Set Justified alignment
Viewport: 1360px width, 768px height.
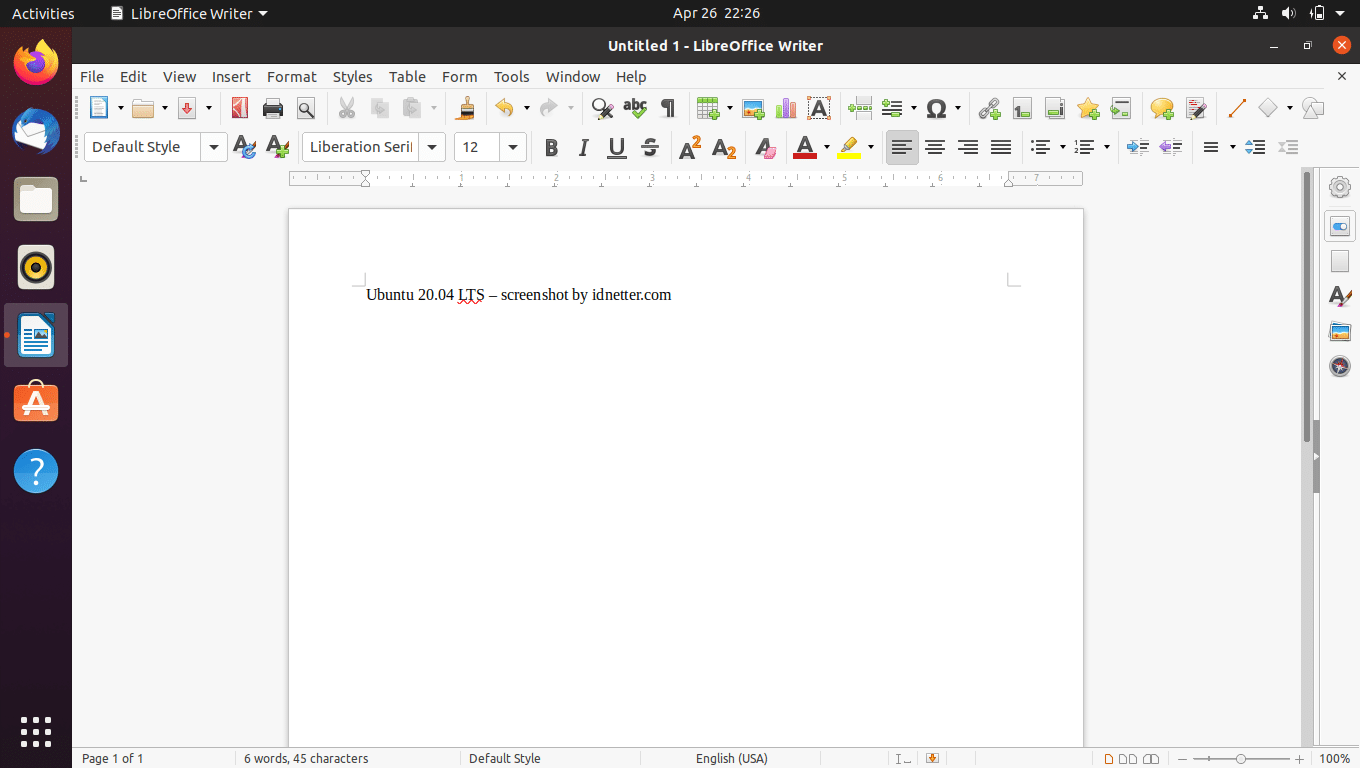(x=1001, y=147)
